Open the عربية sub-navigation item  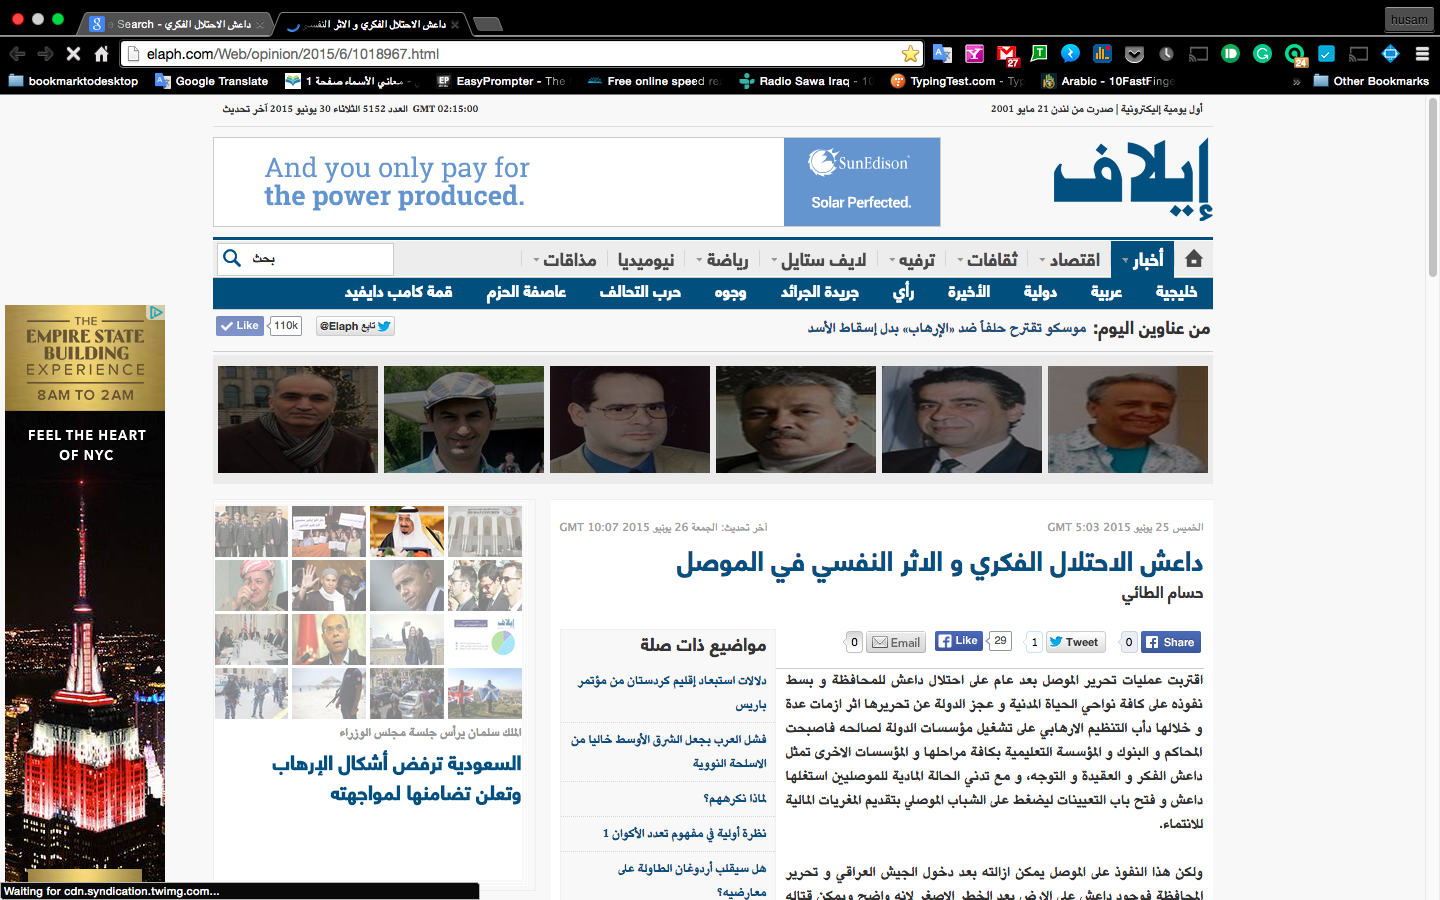[x=1106, y=292]
